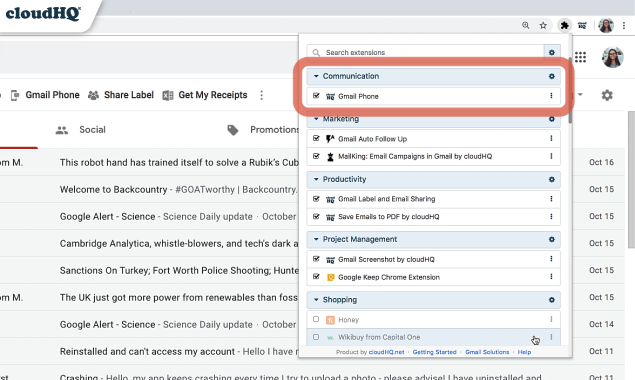The image size is (635, 380).
Task: Enable the Honey extension checkbox
Action: [316, 319]
